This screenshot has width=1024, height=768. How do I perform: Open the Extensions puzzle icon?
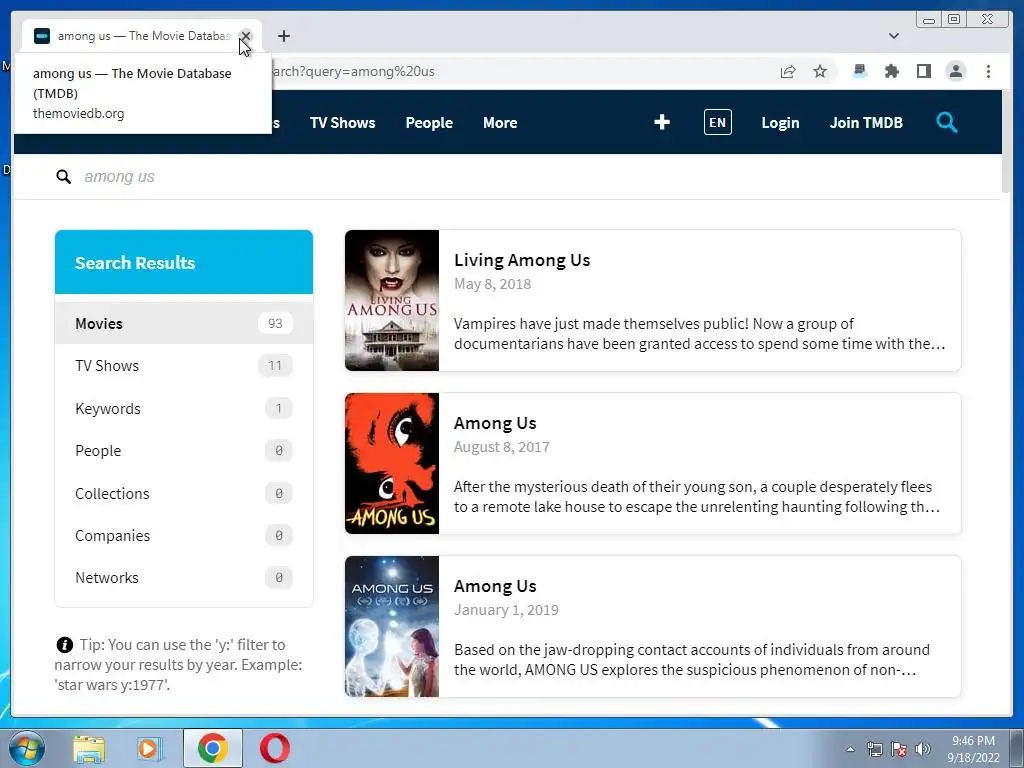[891, 71]
